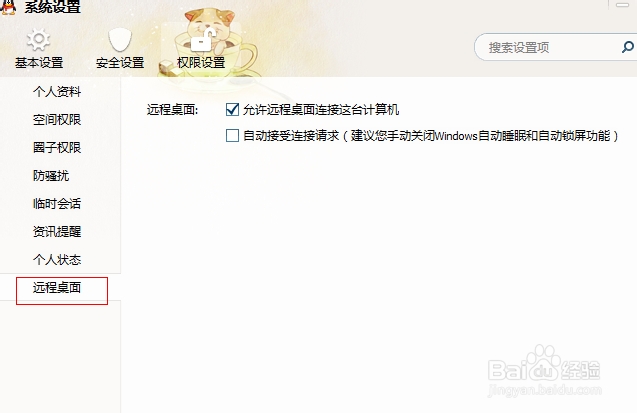Select the shield icon for 安全设置
The width and height of the screenshot is (637, 413).
(120, 40)
